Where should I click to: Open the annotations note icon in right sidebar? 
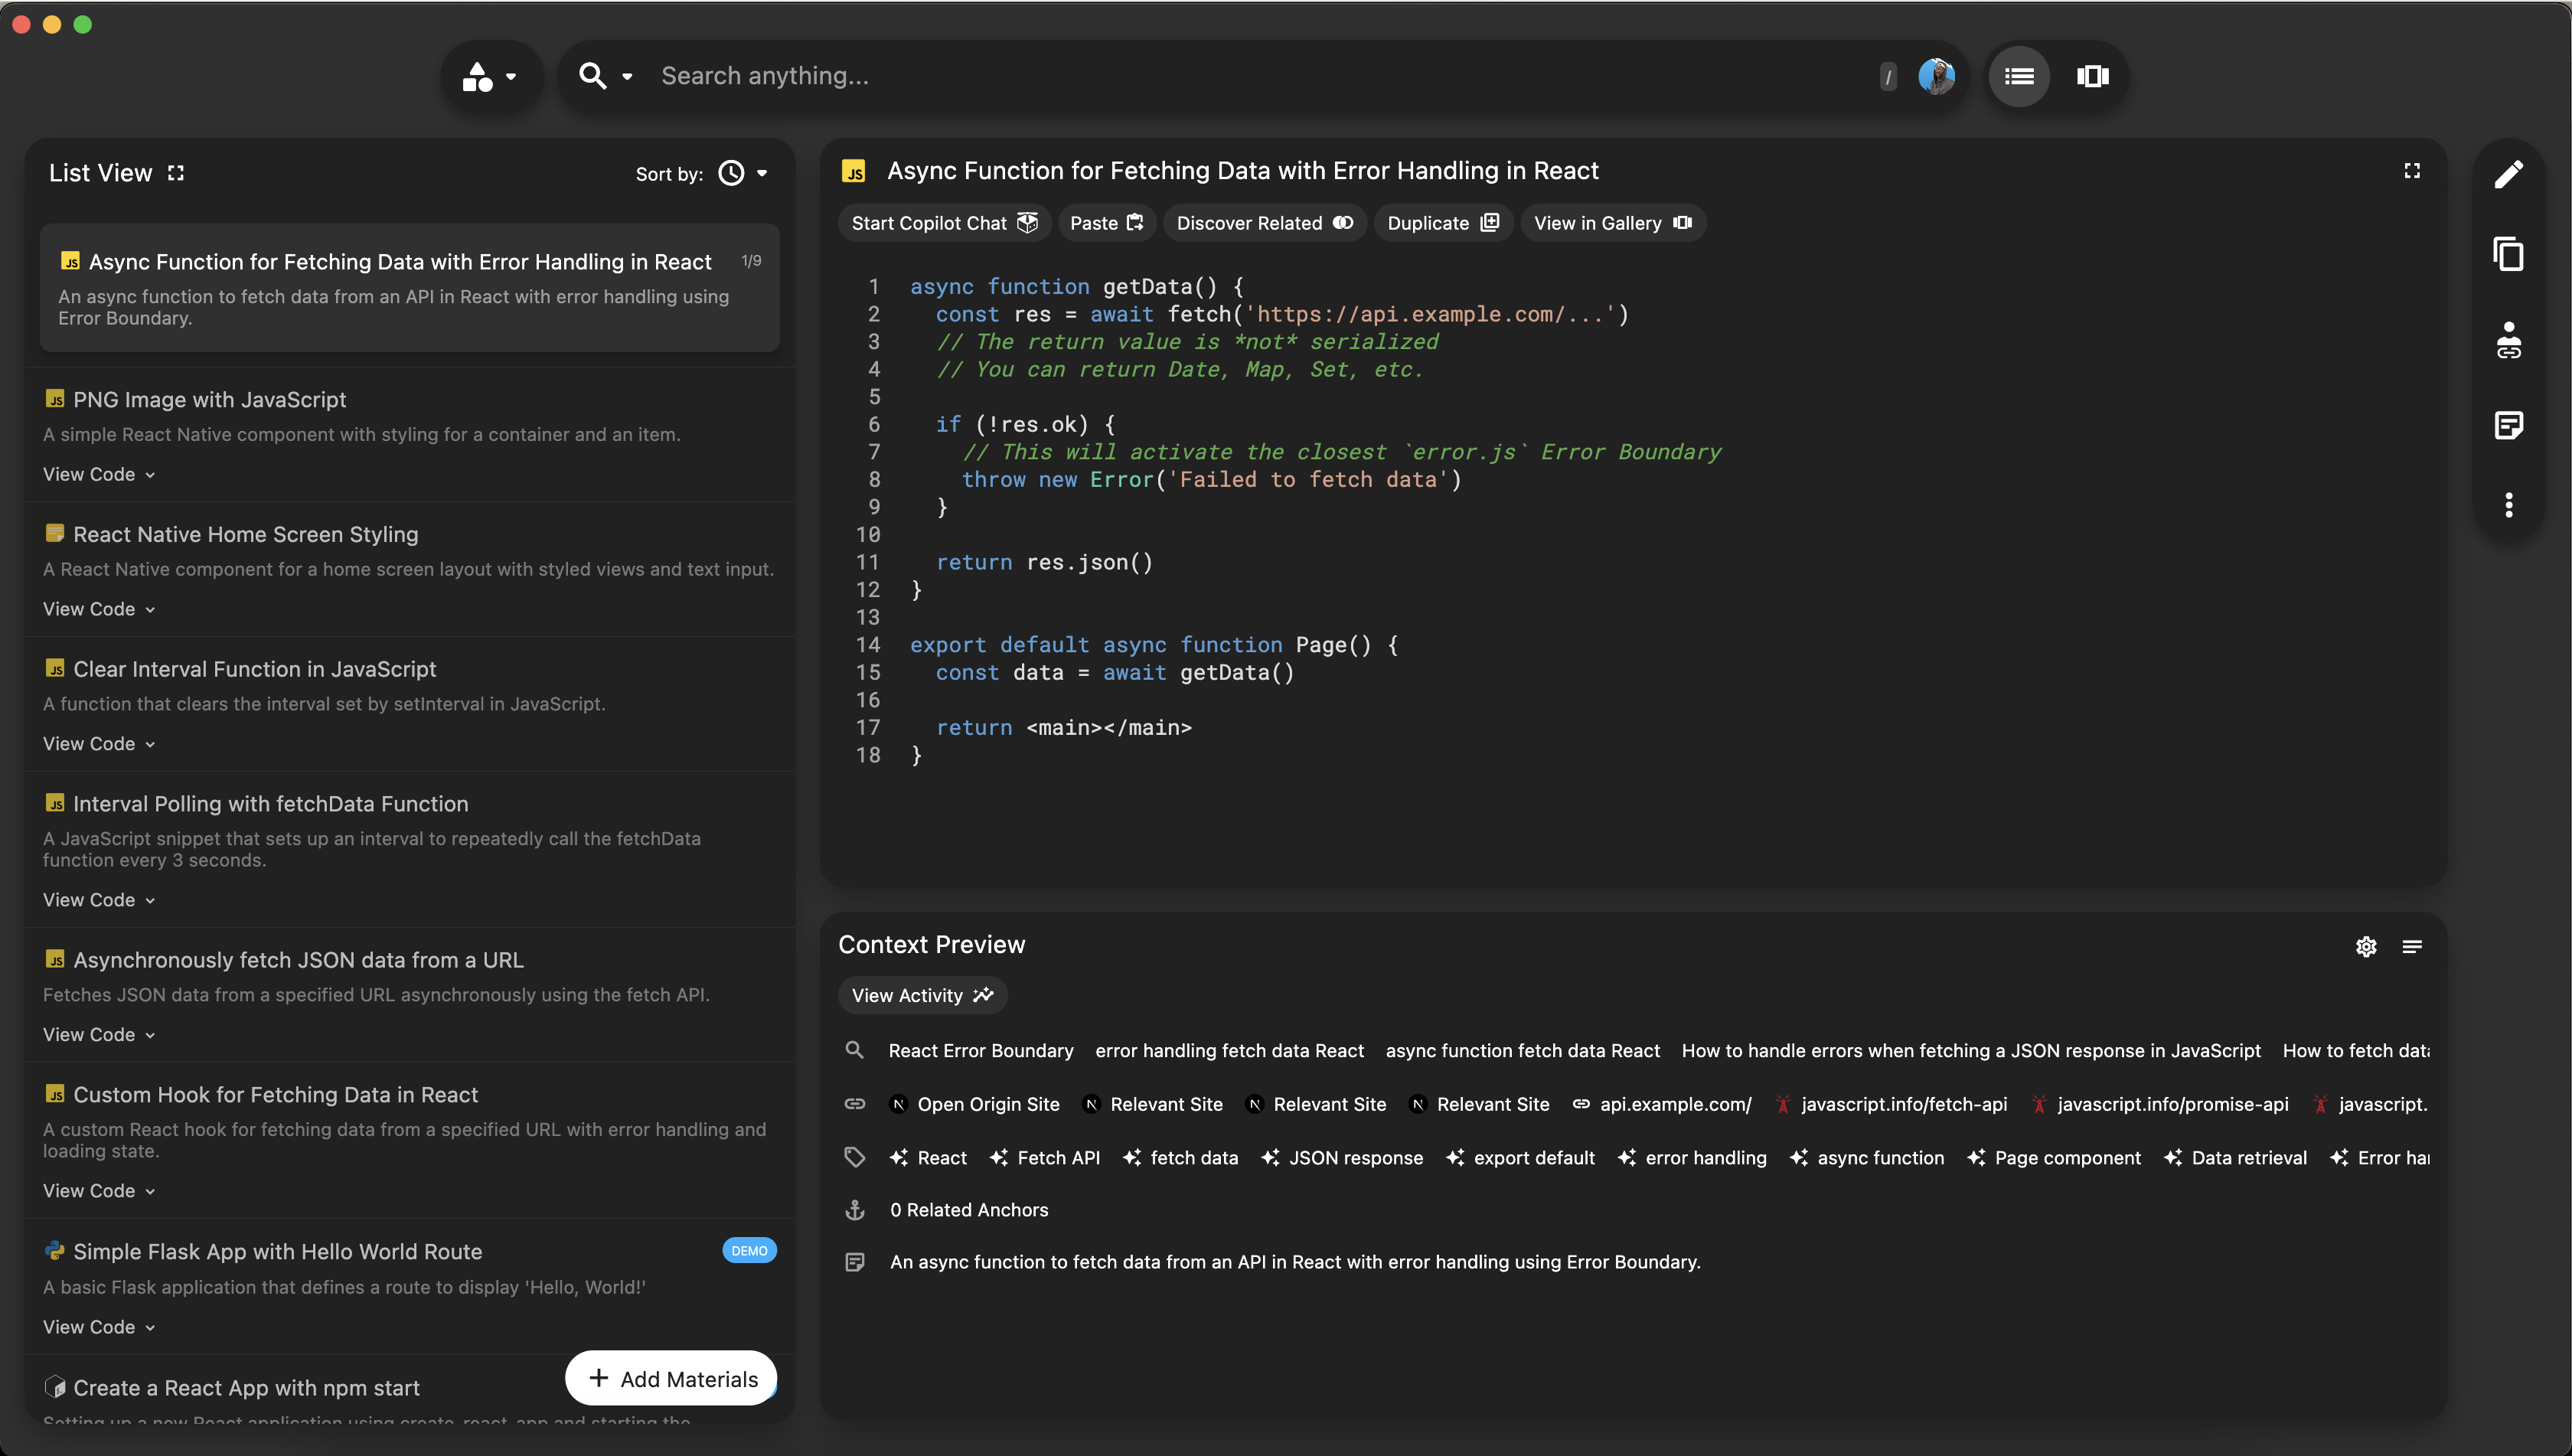(x=2508, y=425)
